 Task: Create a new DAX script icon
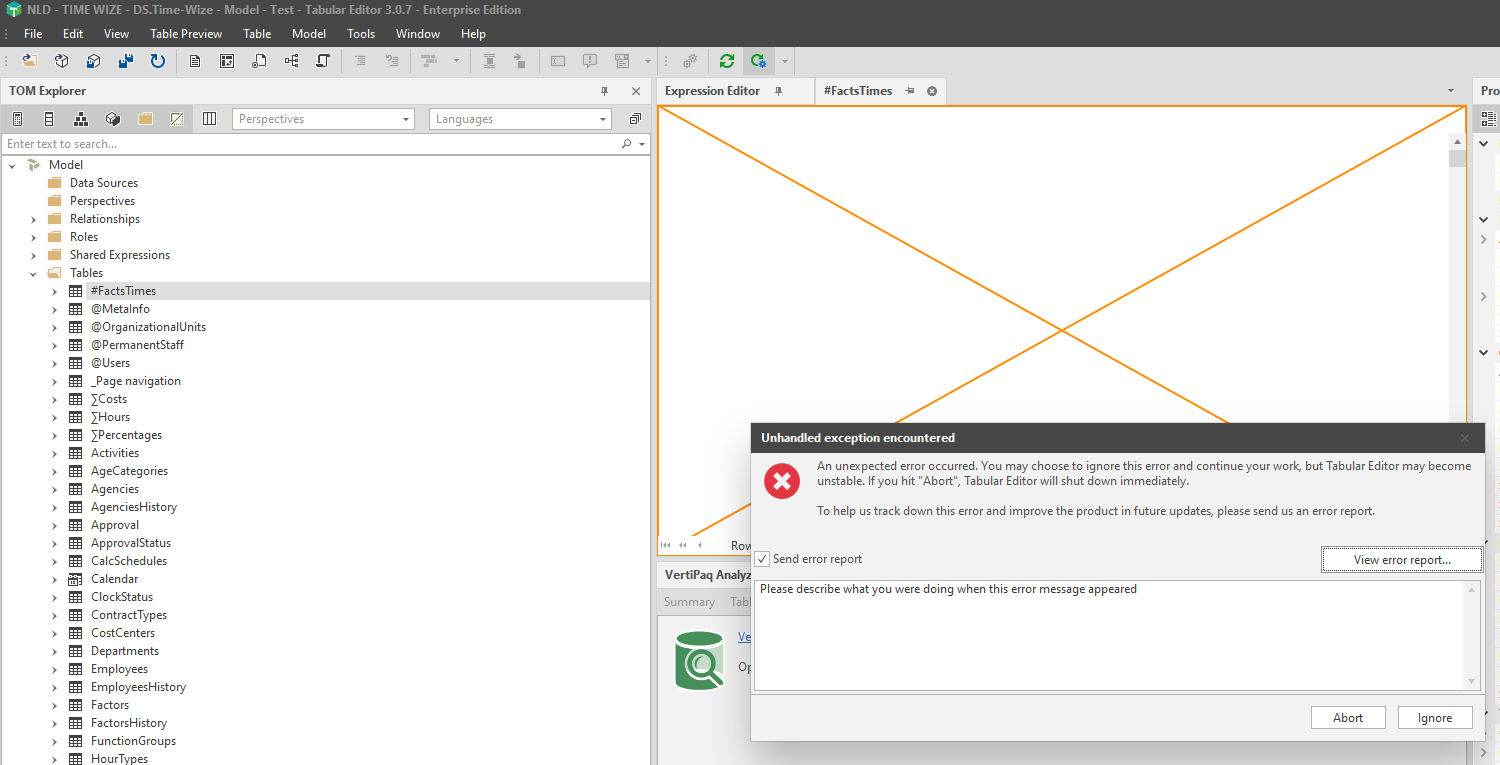[259, 61]
